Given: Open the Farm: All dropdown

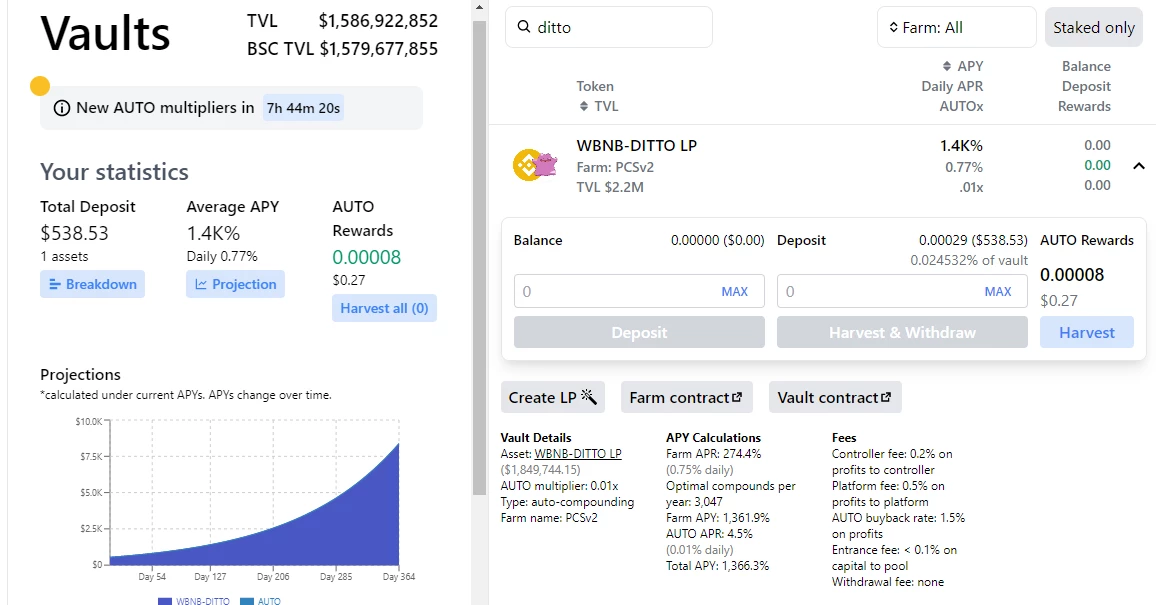Looking at the screenshot, I should tap(956, 27).
